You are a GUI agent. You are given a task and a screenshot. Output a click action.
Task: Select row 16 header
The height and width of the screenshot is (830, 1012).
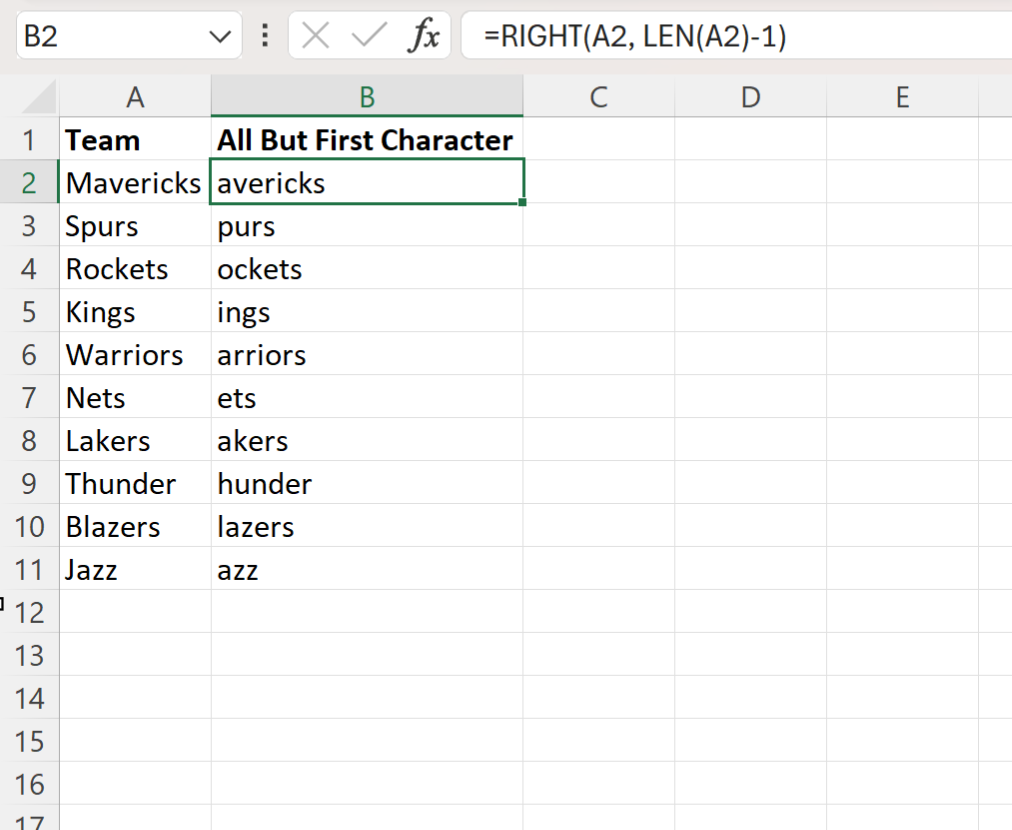coord(29,784)
